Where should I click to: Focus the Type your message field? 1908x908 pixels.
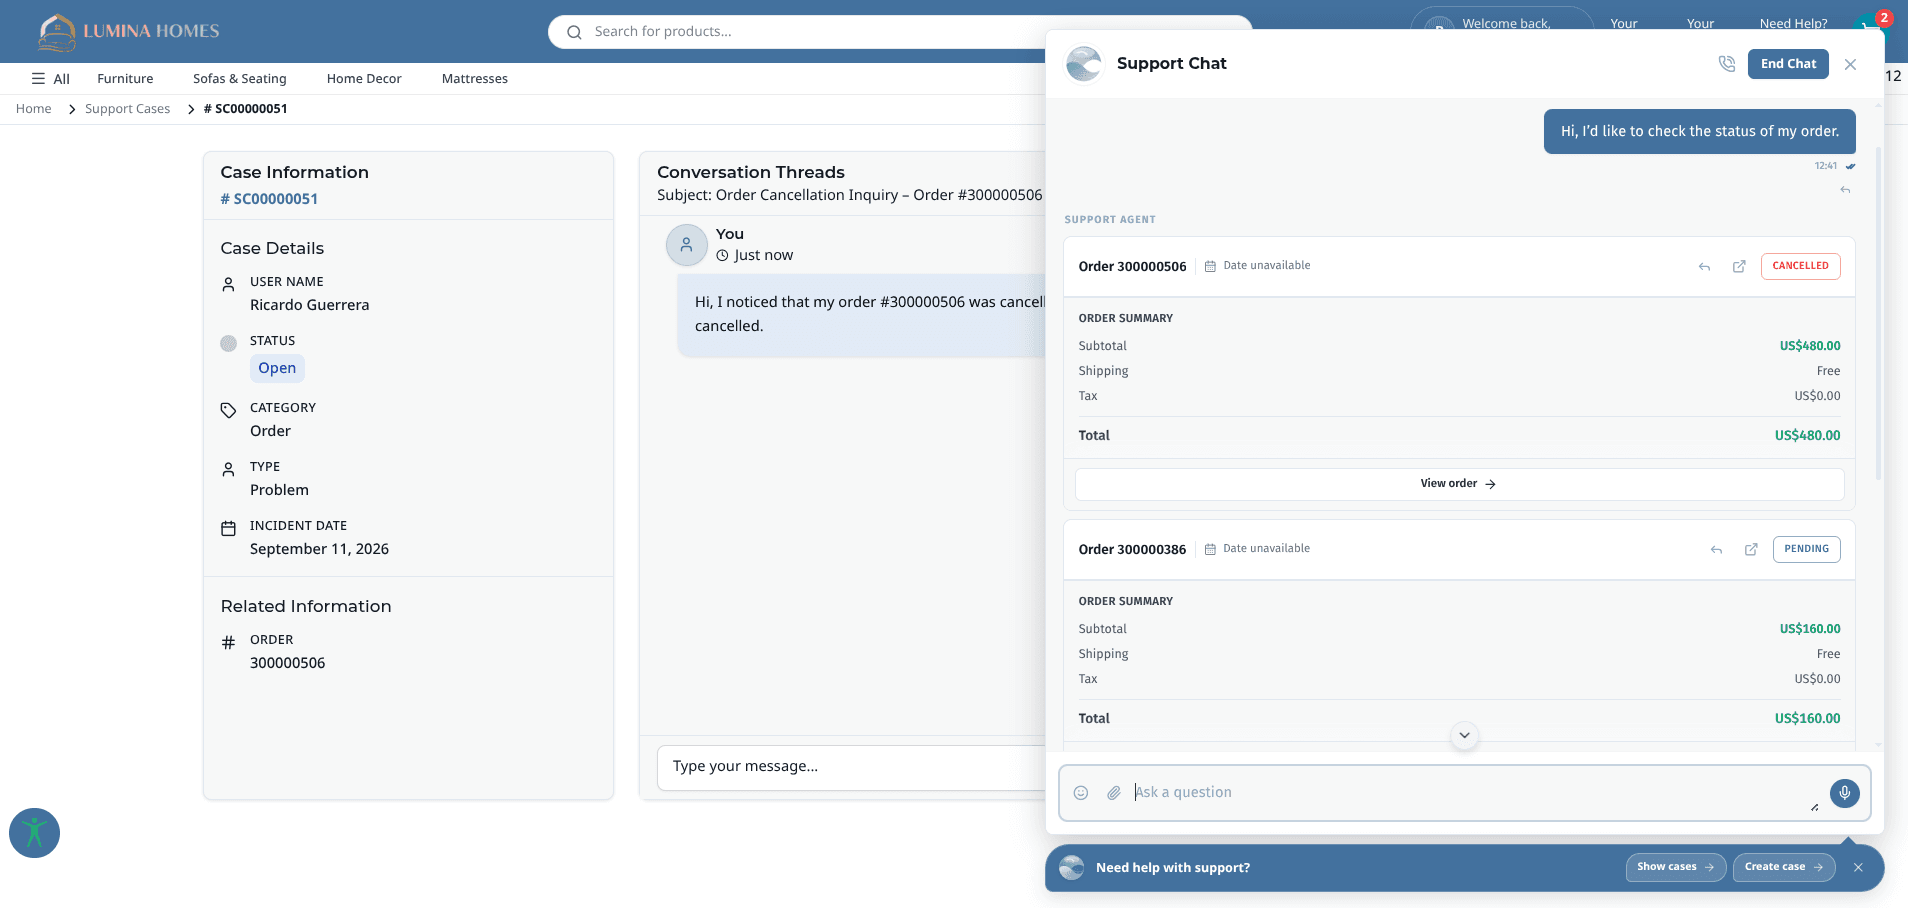(x=852, y=767)
